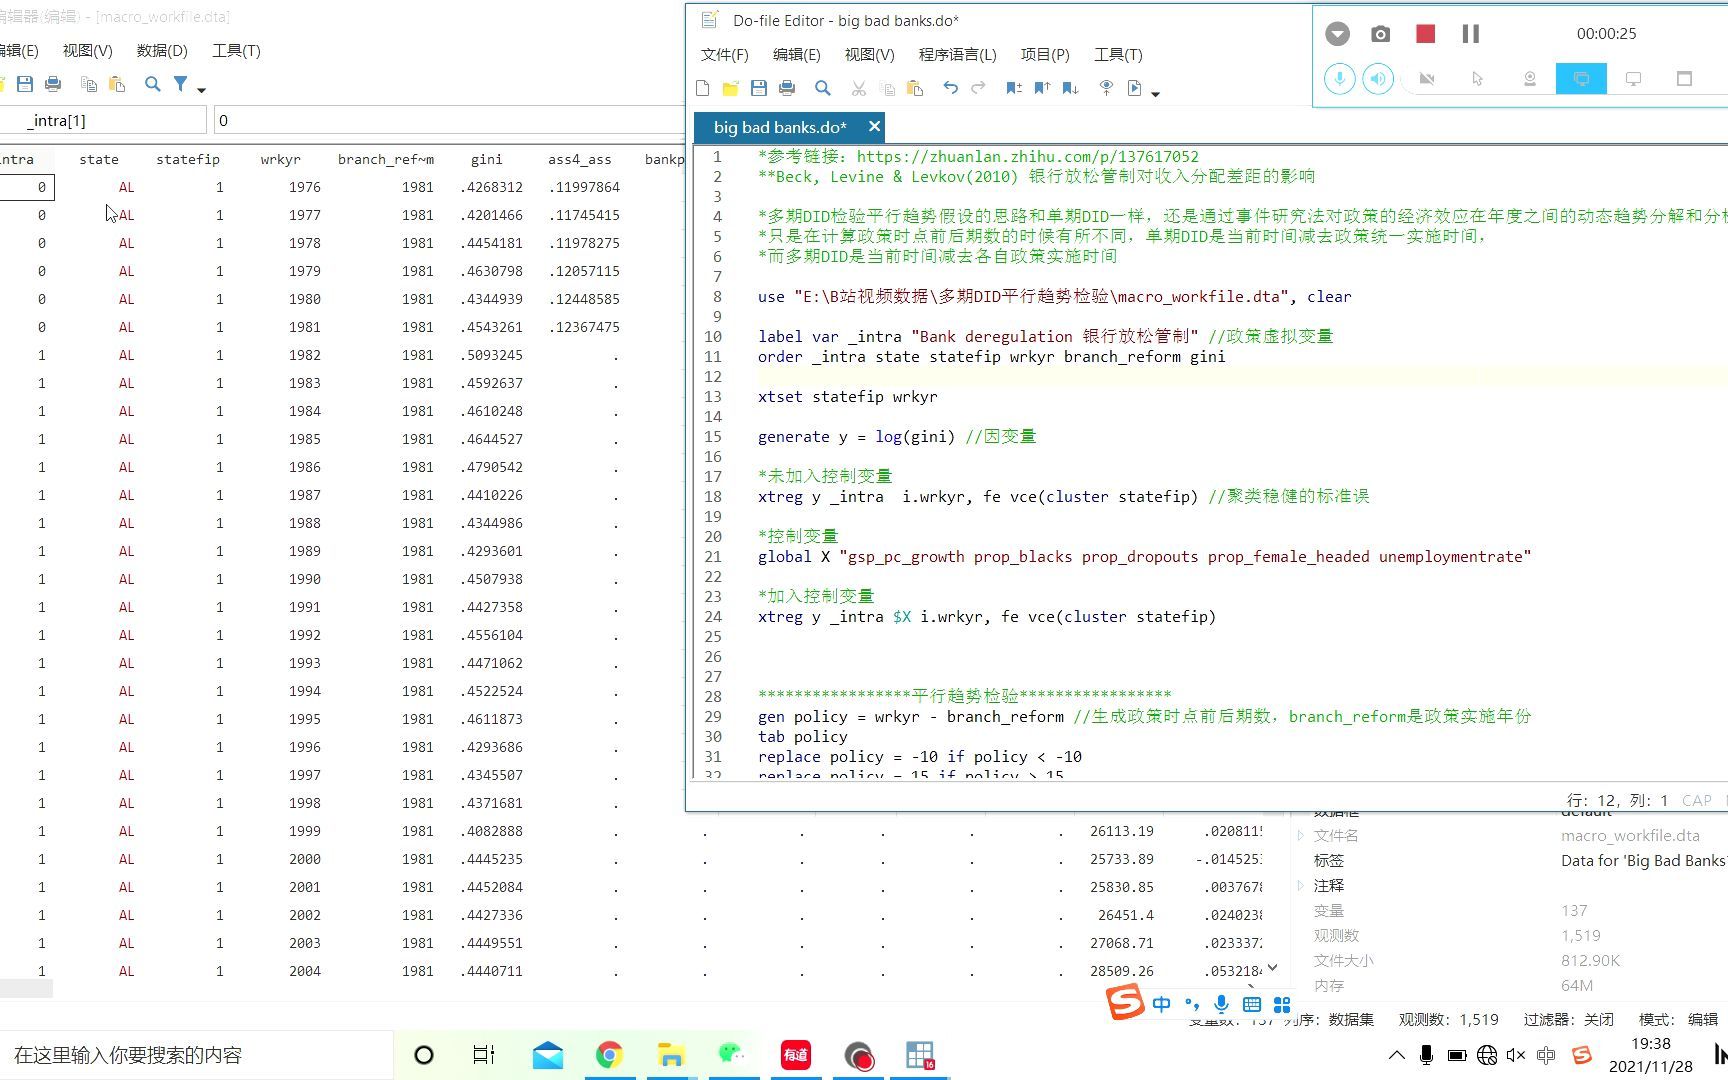1728x1080 pixels.
Task: Toggle bookmark on the current line
Action: pos(1014,88)
